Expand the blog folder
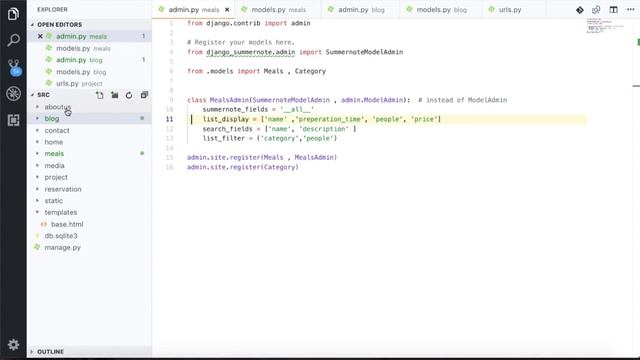Viewport: 640px width, 360px height. coord(51,118)
